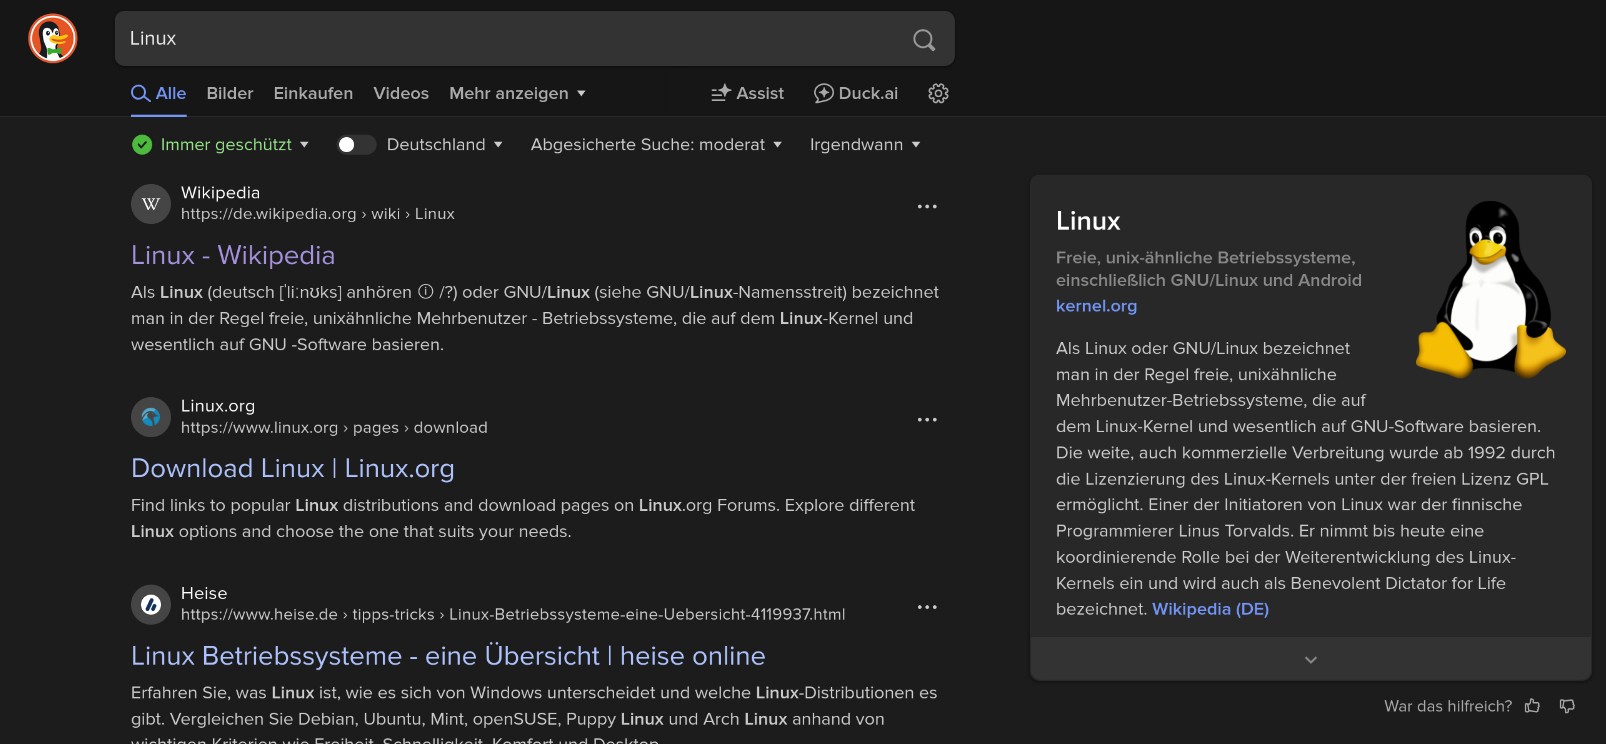Click the DuckDuckGo logo

(53, 39)
